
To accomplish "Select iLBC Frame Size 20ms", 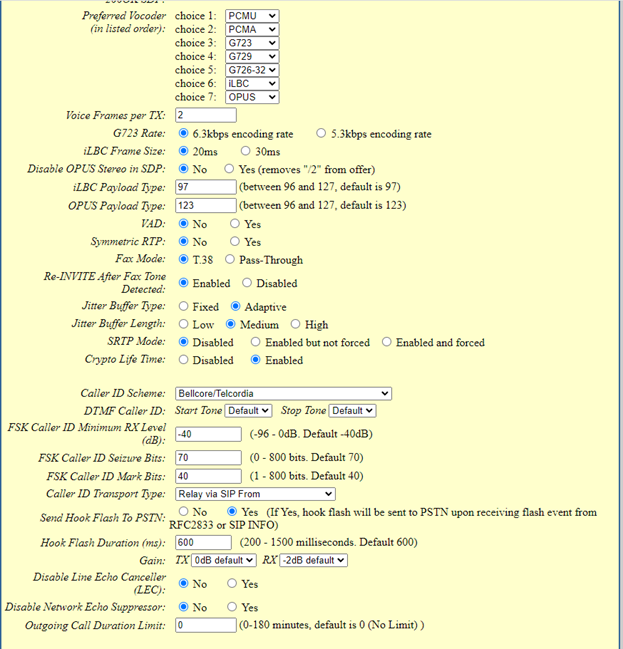I will tap(183, 151).
